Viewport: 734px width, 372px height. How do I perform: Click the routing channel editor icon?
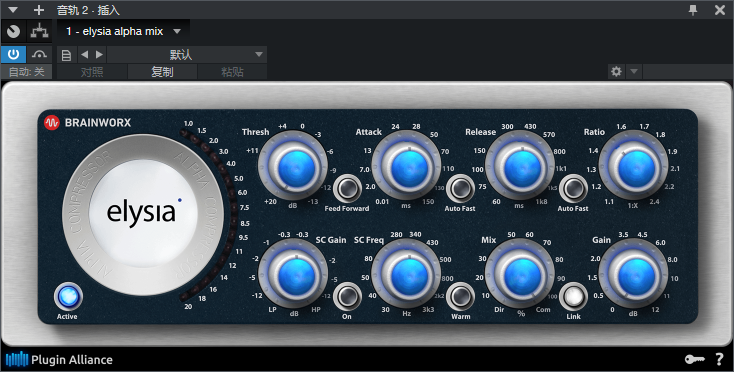39,31
